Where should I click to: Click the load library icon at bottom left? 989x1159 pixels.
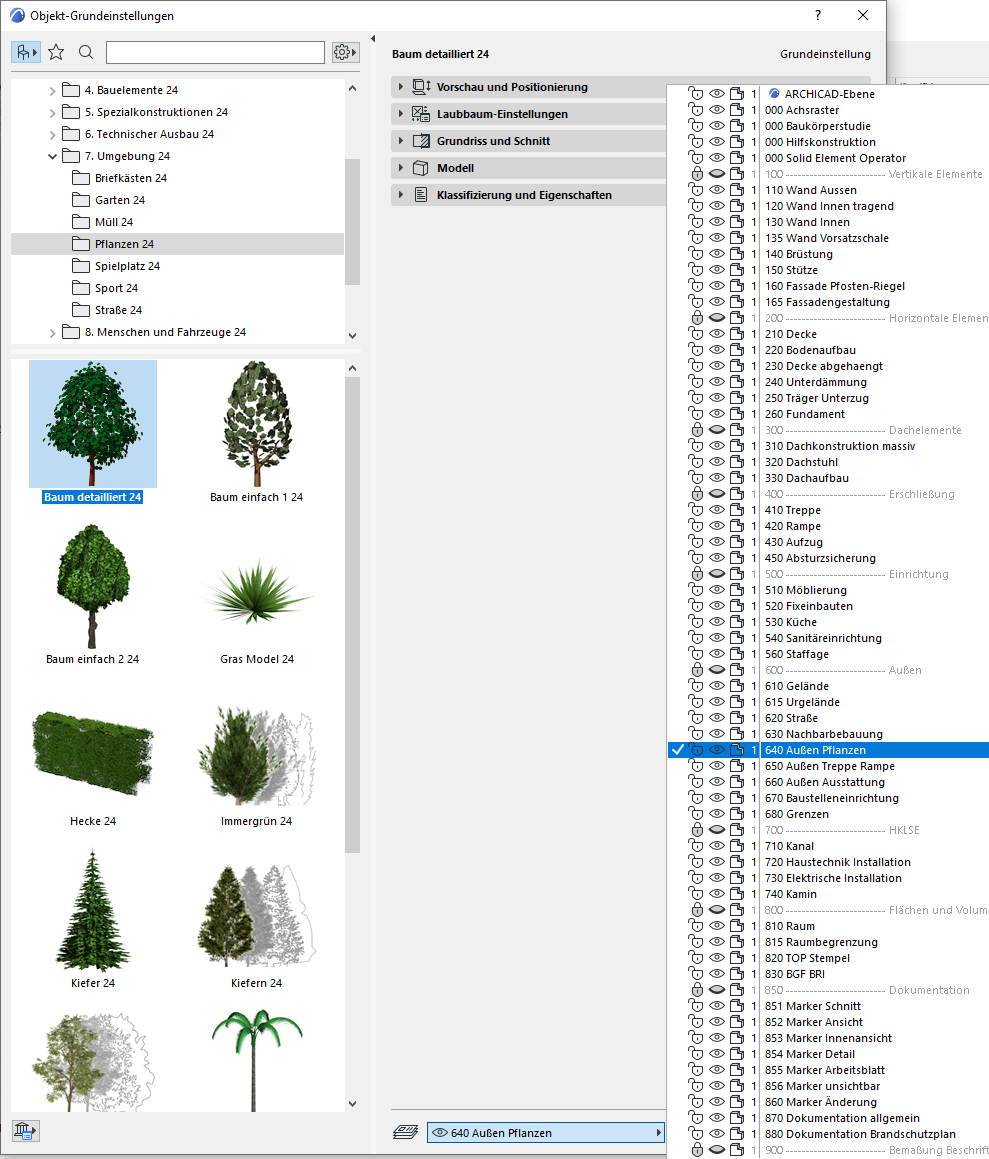click(25, 1131)
